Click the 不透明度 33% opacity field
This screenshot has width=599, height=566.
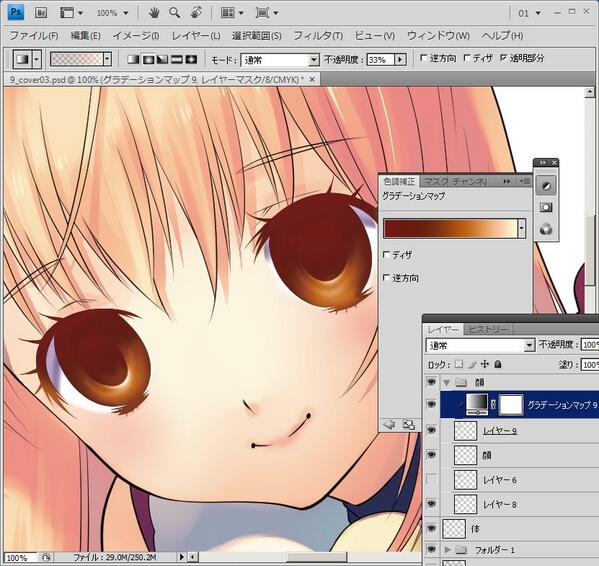click(x=380, y=60)
